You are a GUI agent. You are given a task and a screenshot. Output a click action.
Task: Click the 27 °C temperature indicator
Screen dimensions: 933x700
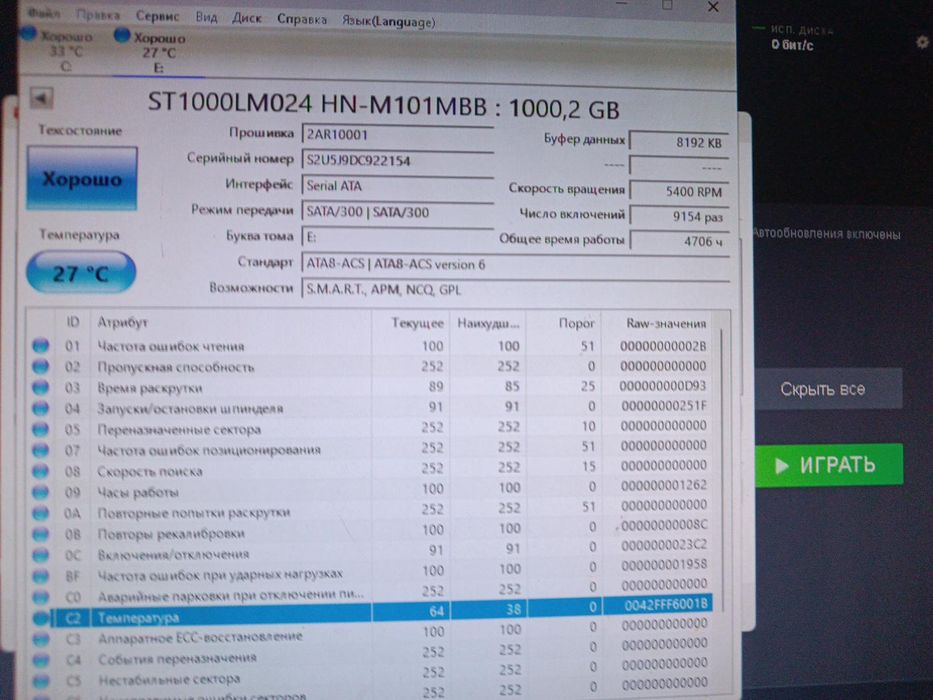(x=81, y=273)
